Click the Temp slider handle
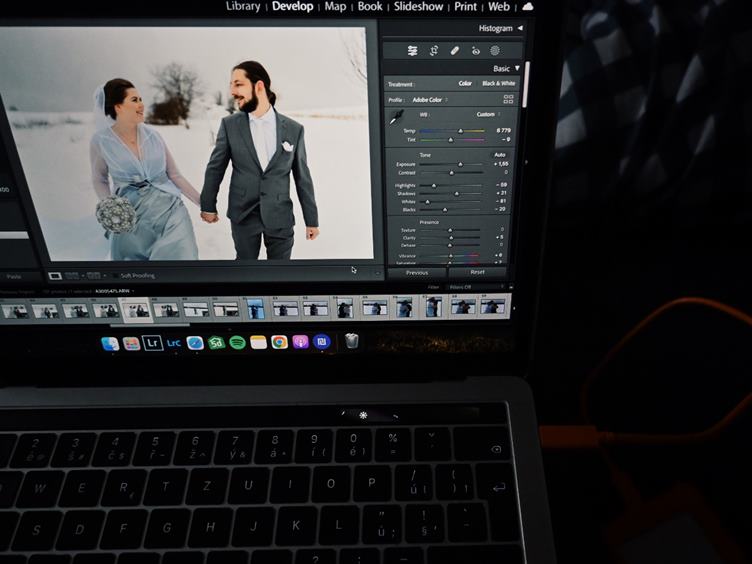Viewport: 752px width, 564px height. (460, 130)
